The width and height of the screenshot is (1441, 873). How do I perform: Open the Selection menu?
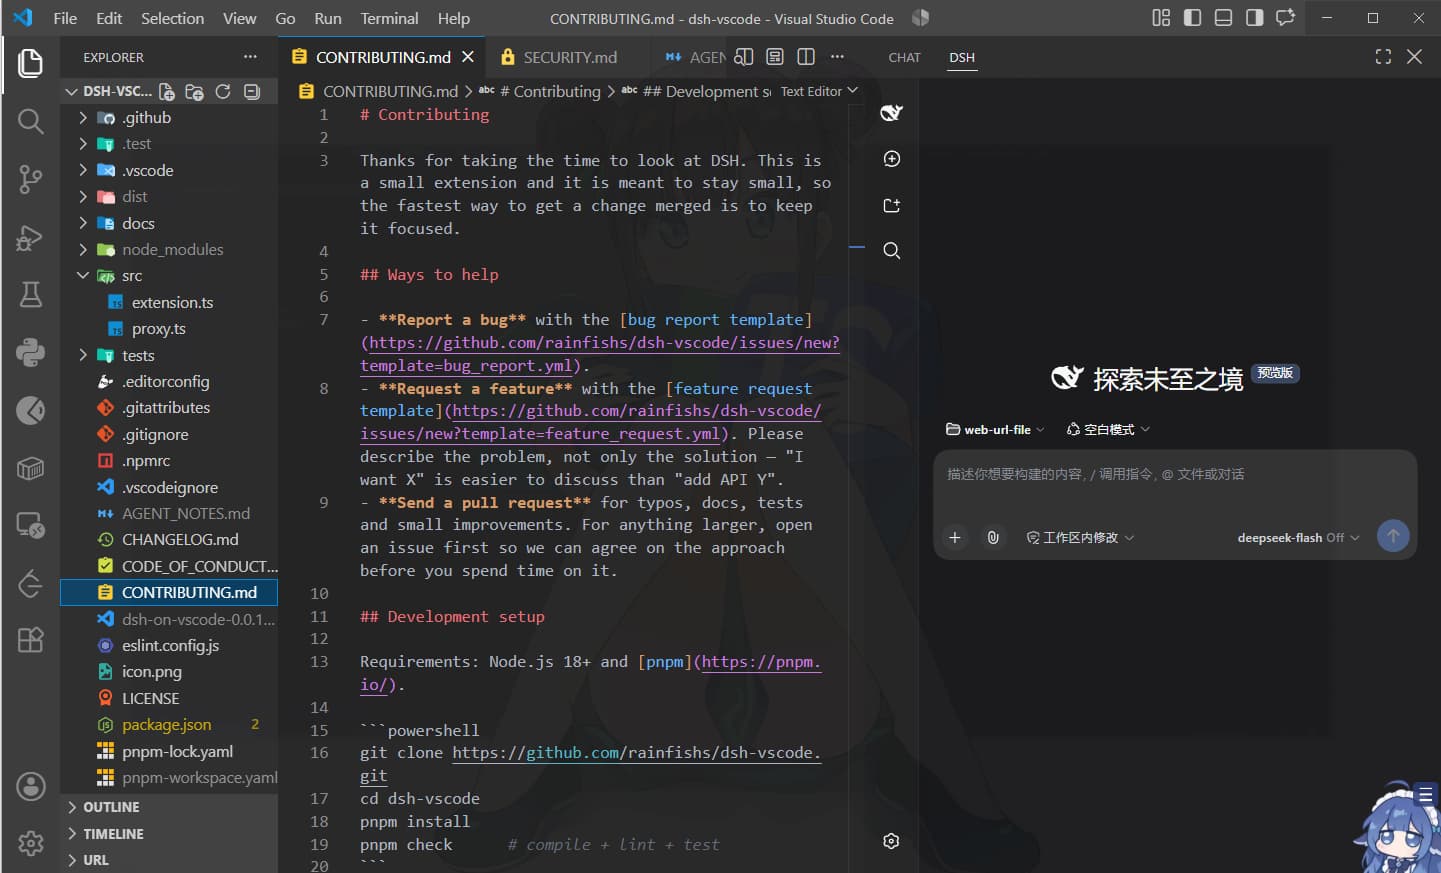[x=172, y=18]
